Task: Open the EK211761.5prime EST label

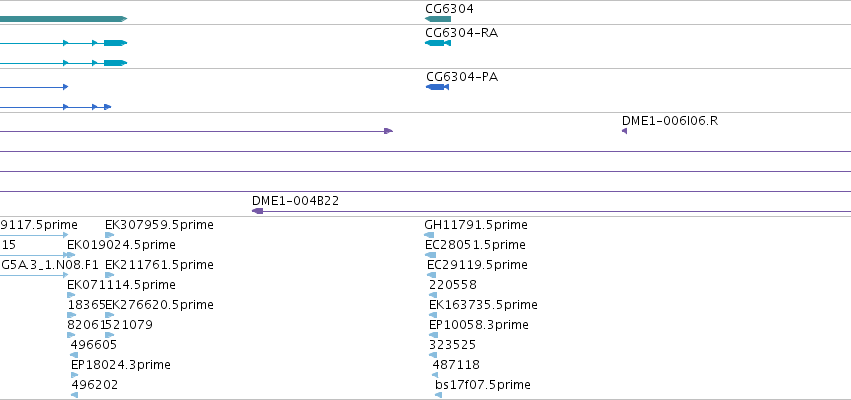Action: [x=159, y=265]
